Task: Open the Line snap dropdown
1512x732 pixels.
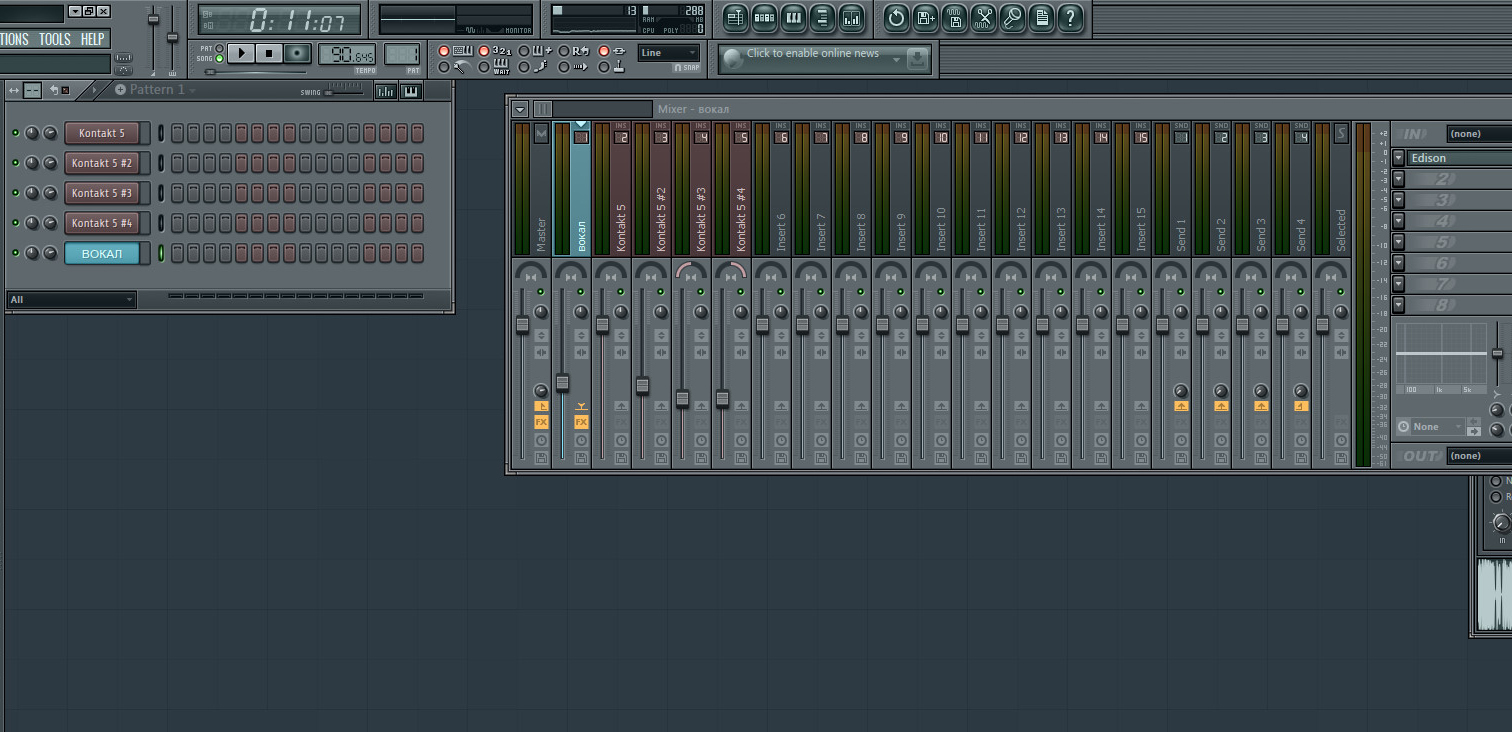Action: [669, 53]
